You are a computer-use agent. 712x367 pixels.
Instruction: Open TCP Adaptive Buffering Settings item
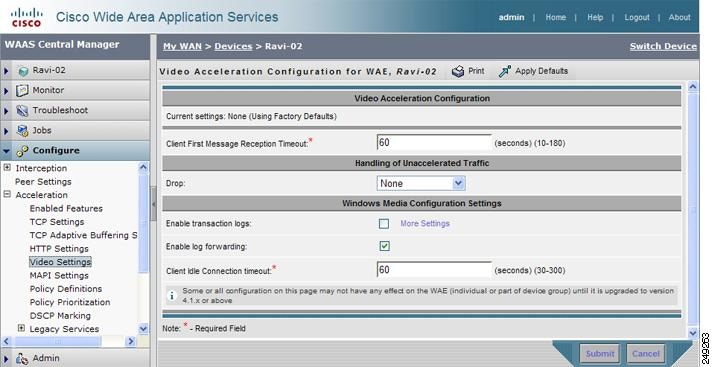pyautogui.click(x=83, y=235)
